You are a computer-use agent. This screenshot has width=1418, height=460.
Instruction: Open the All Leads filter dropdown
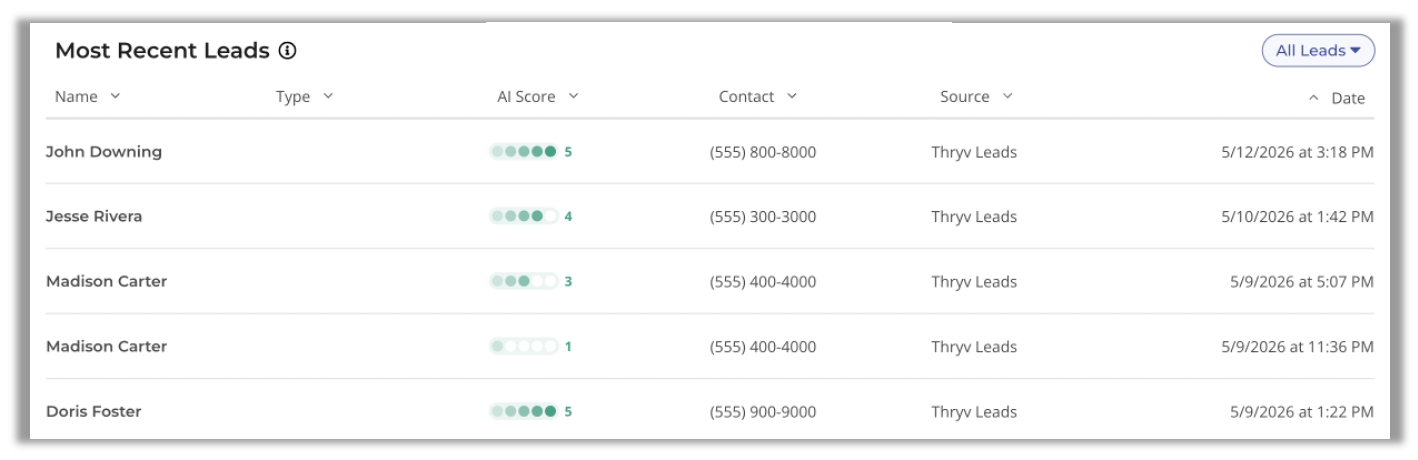click(1318, 51)
